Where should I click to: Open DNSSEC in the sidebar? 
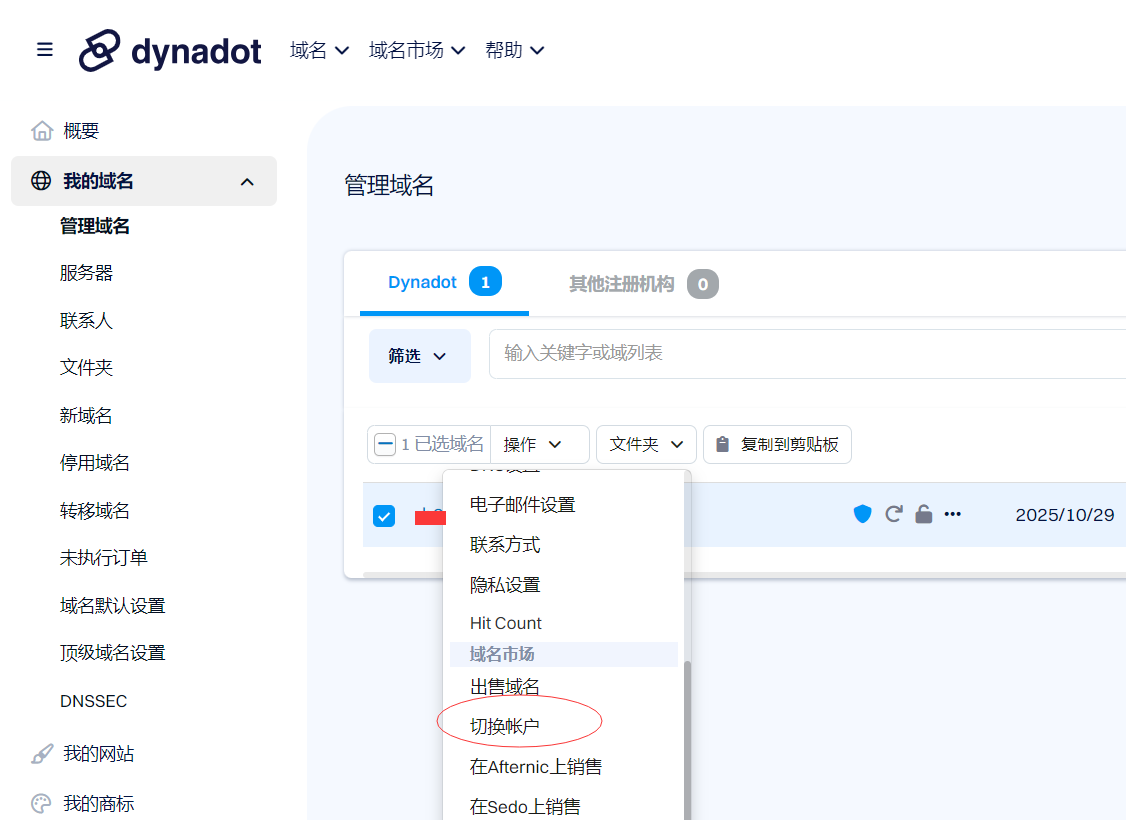93,701
